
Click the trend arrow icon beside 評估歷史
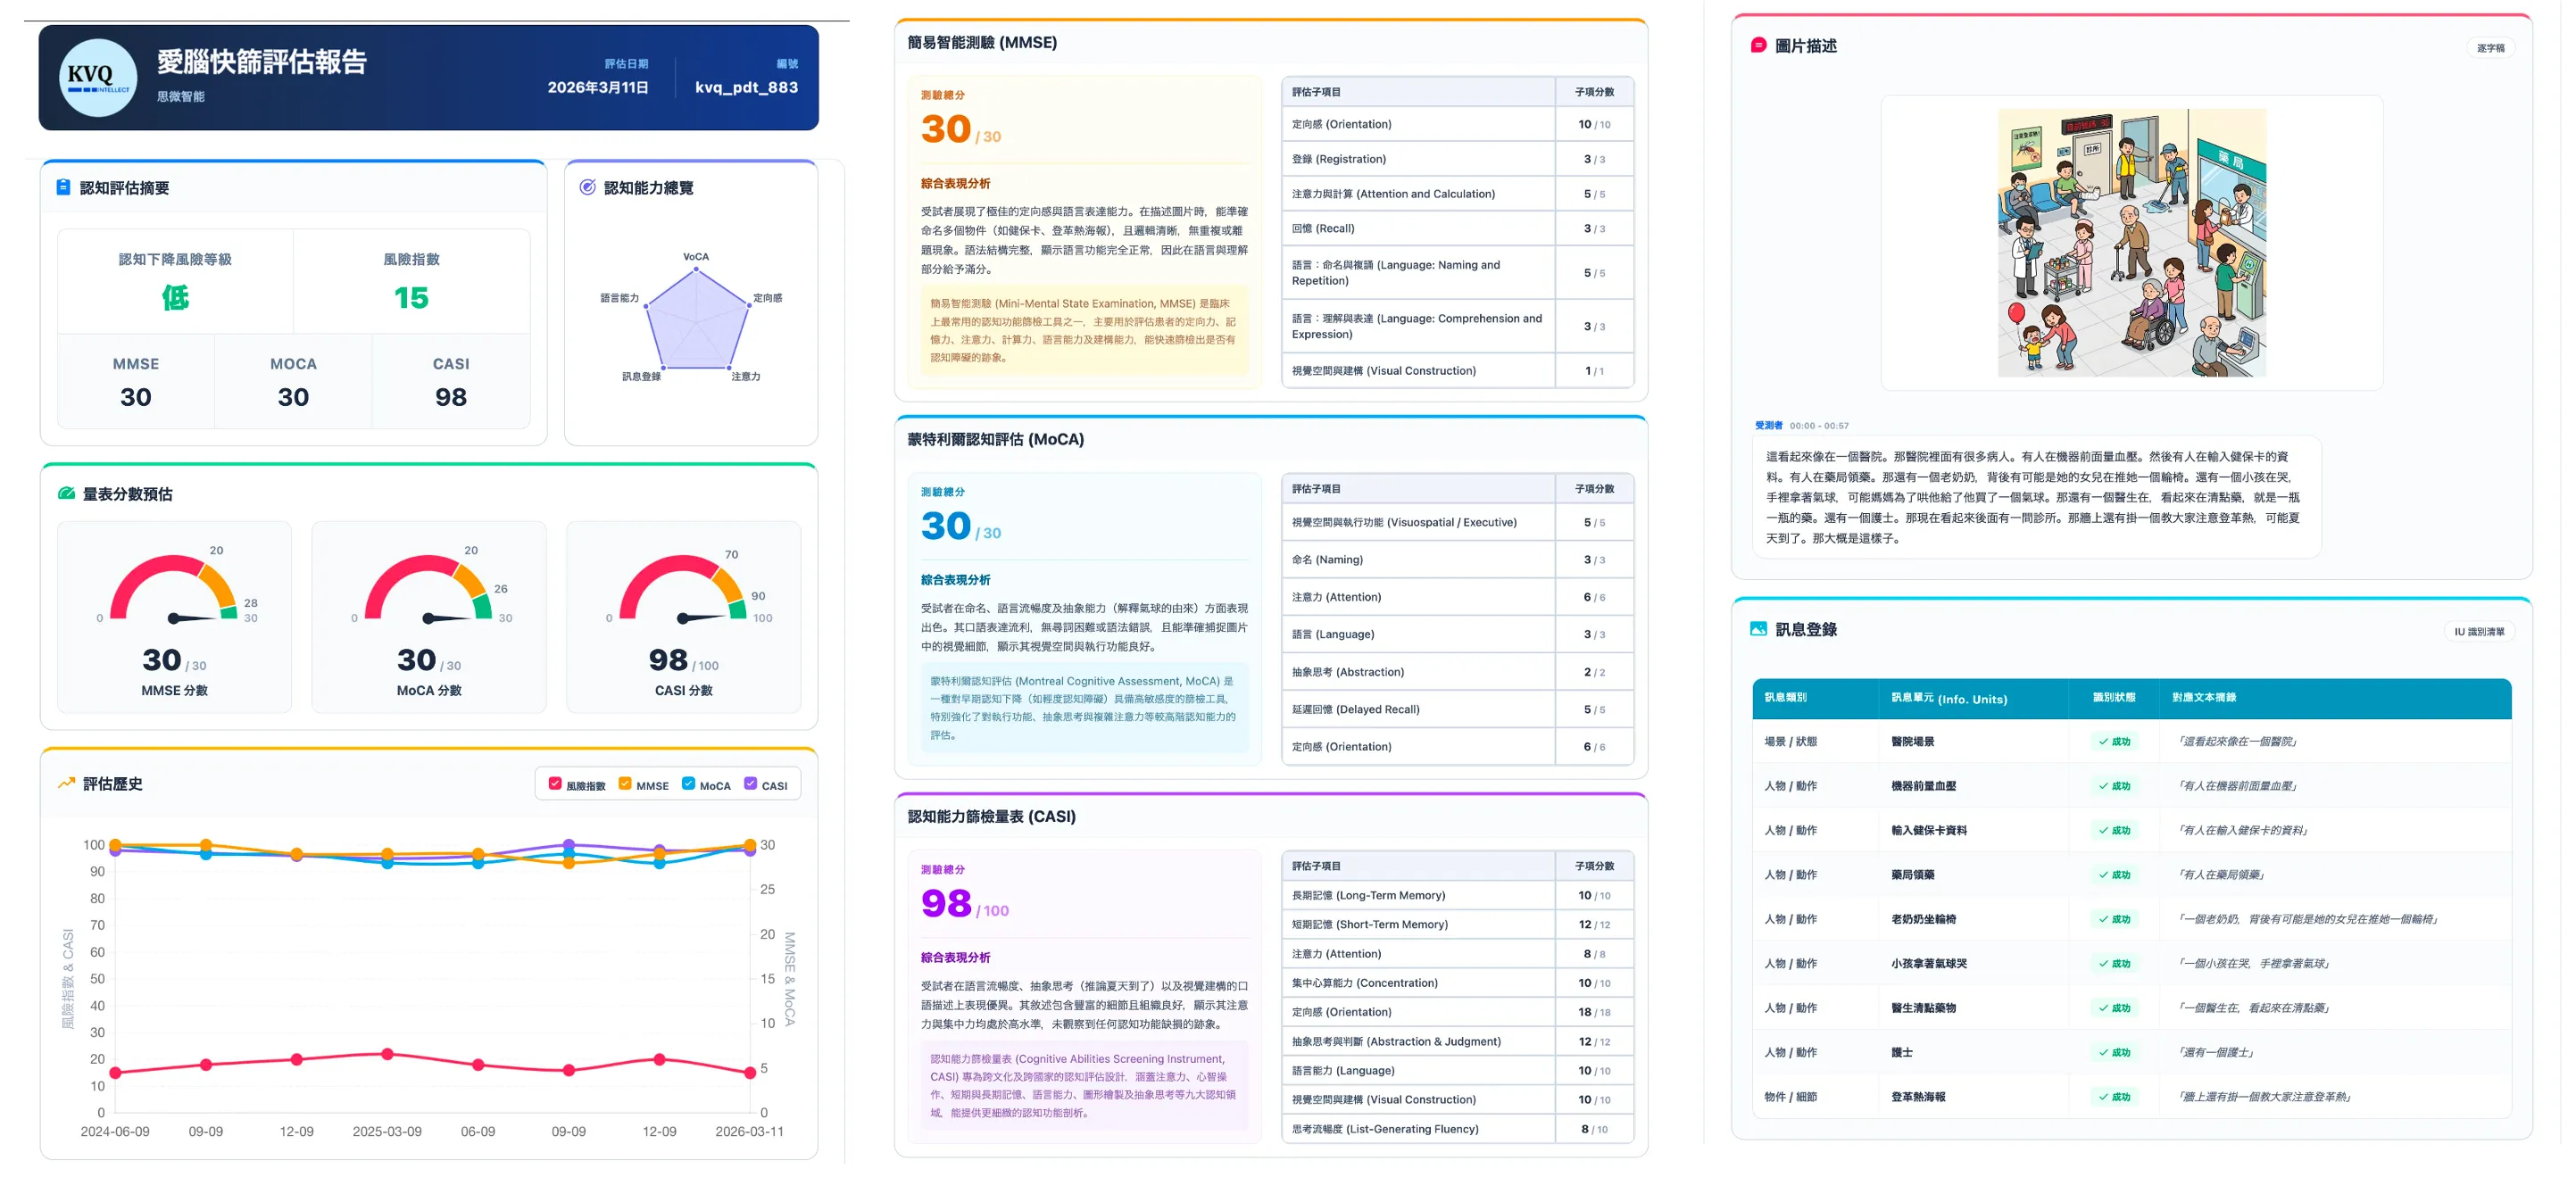67,783
